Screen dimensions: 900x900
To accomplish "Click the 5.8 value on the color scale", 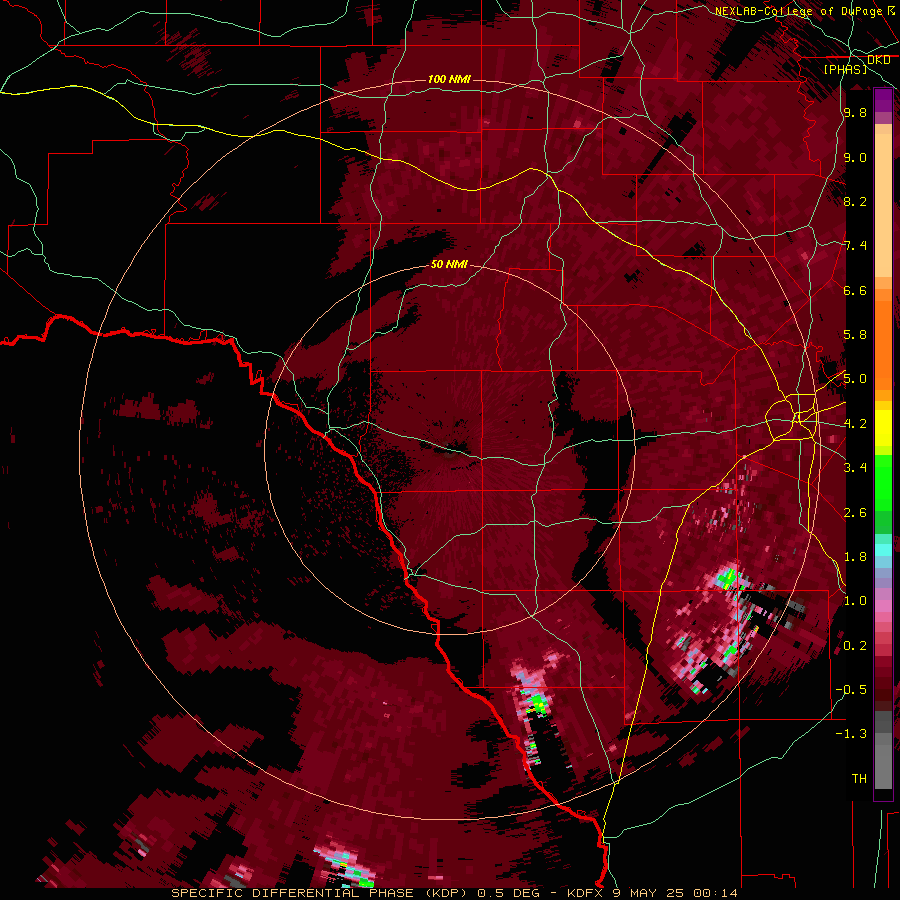I will coord(855,335).
